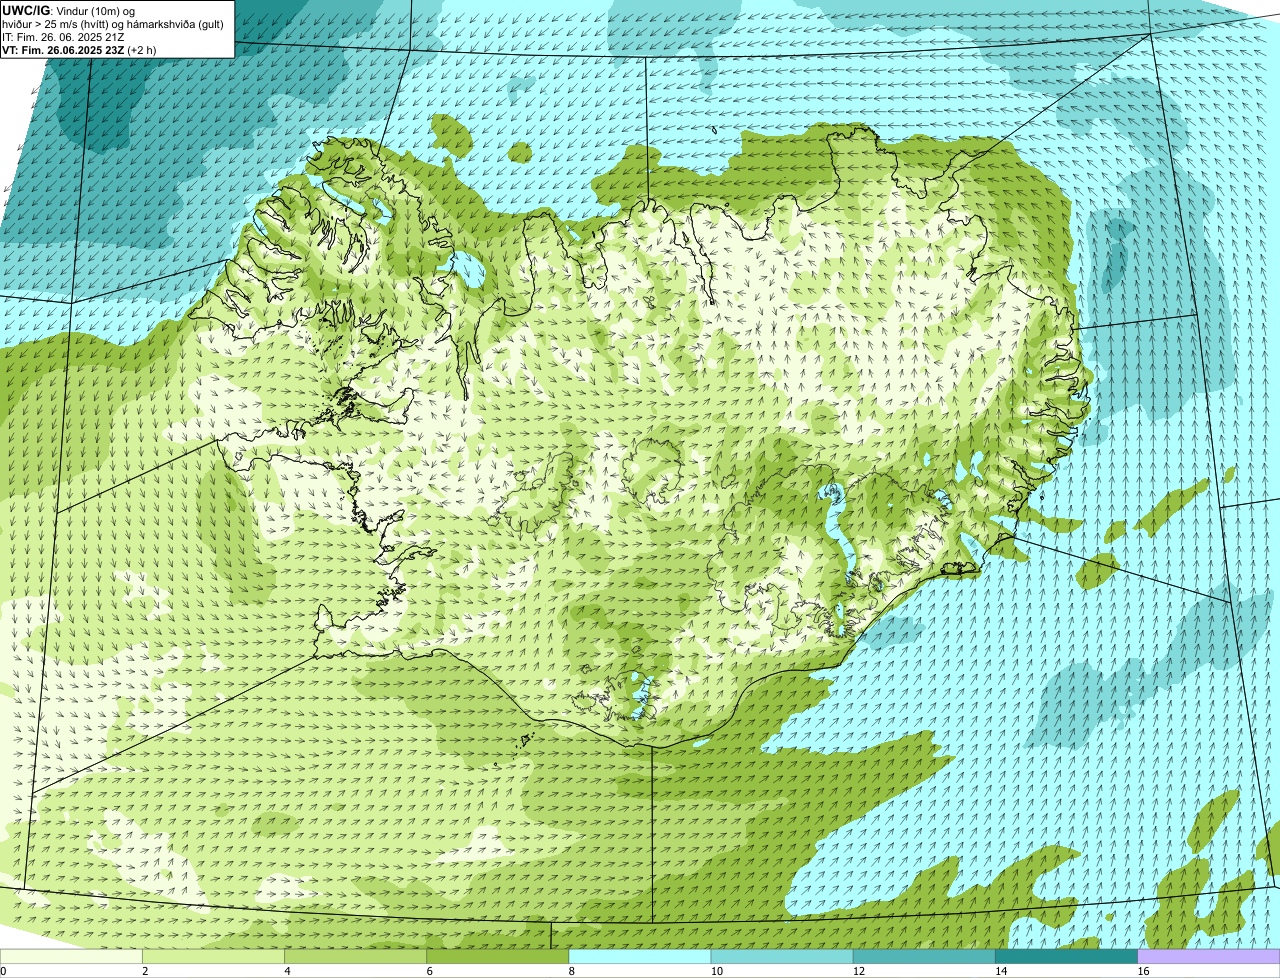Screen dimensions: 1280x978
Task: Click the legend scale label "12"
Action: (x=858, y=971)
